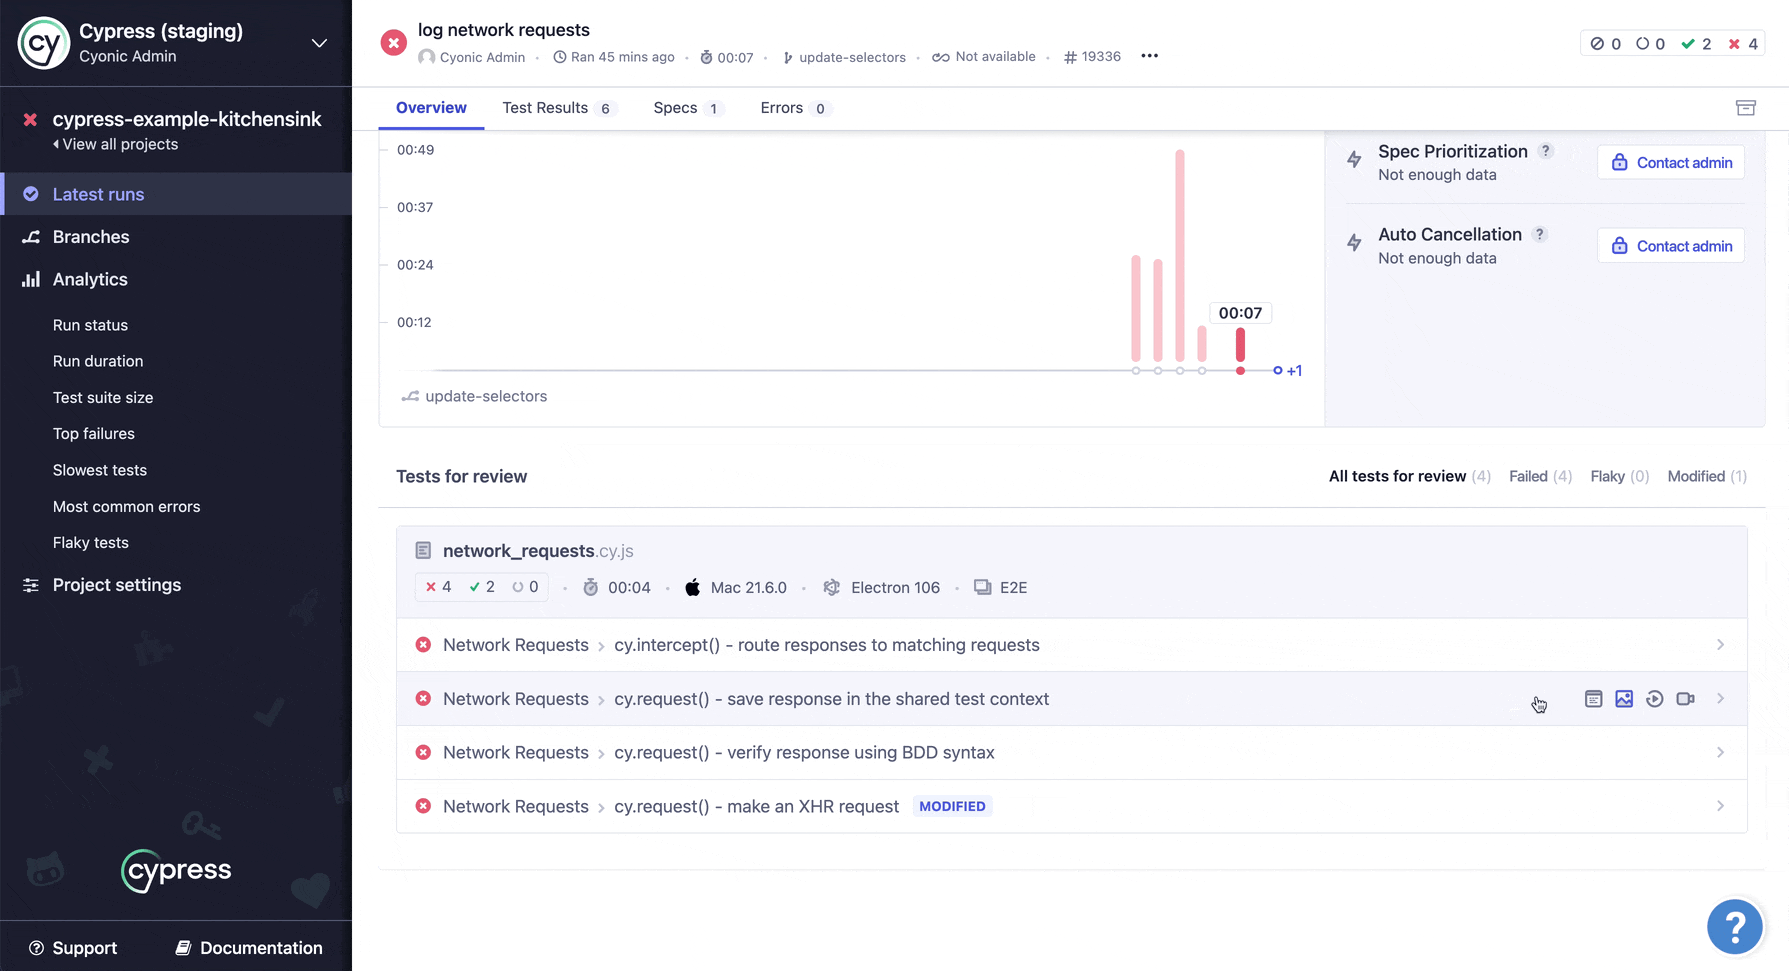Click the Auto Cancellation help icon
The height and width of the screenshot is (971, 1789).
[x=1540, y=234]
